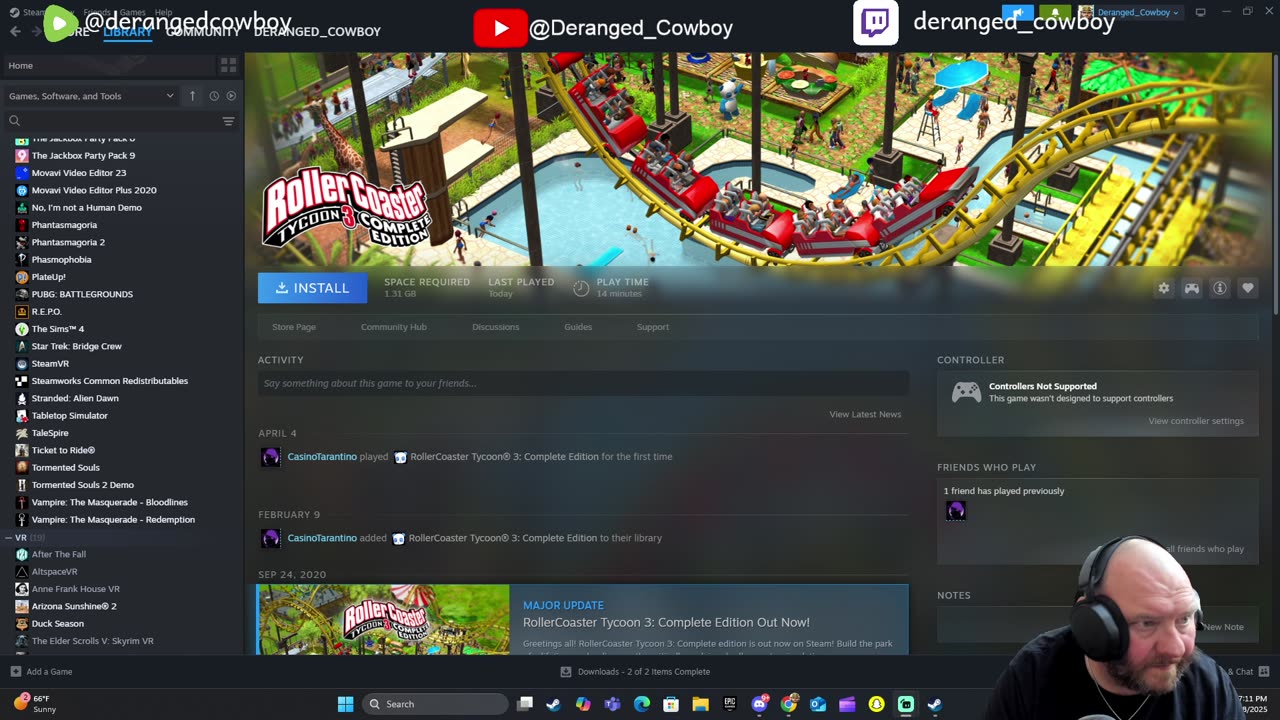The image size is (1280, 720).
Task: Open Discussions tab for the game
Action: point(495,327)
